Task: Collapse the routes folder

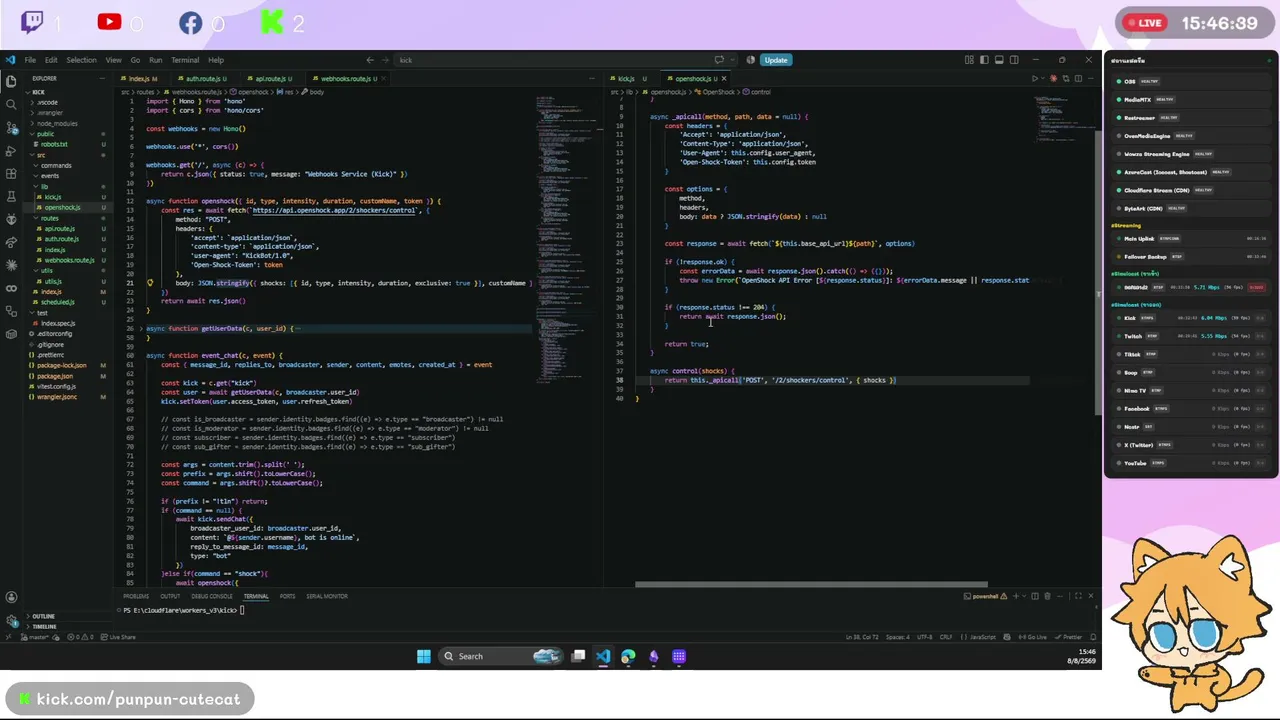Action: pyautogui.click(x=49, y=218)
